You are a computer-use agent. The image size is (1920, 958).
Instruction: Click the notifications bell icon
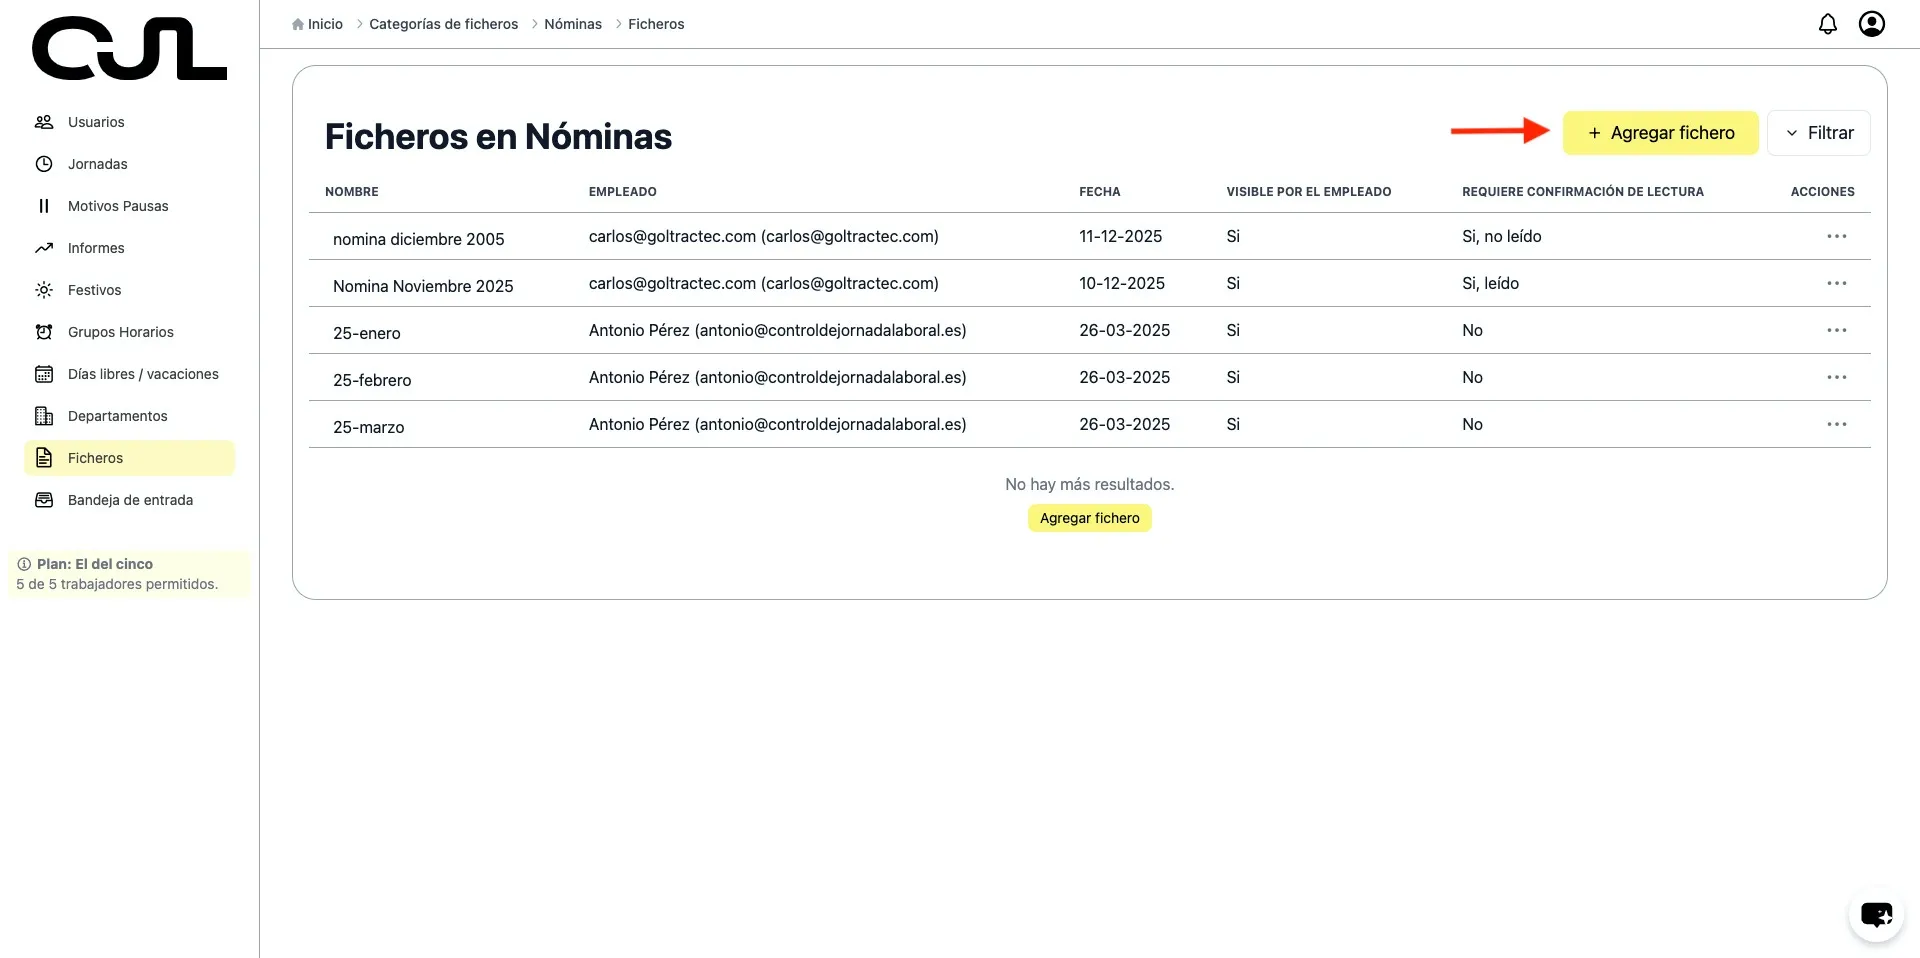tap(1827, 24)
